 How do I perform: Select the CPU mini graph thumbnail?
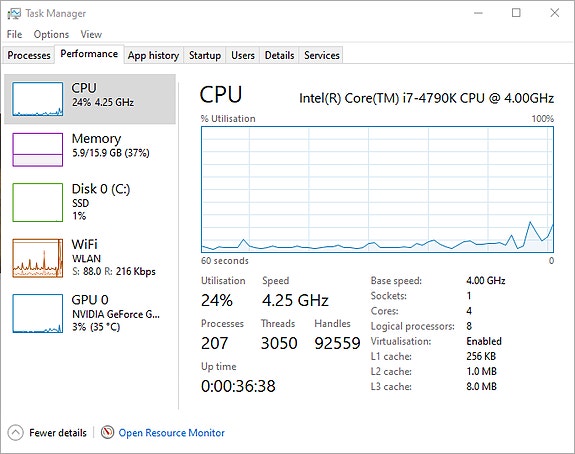[x=37, y=99]
